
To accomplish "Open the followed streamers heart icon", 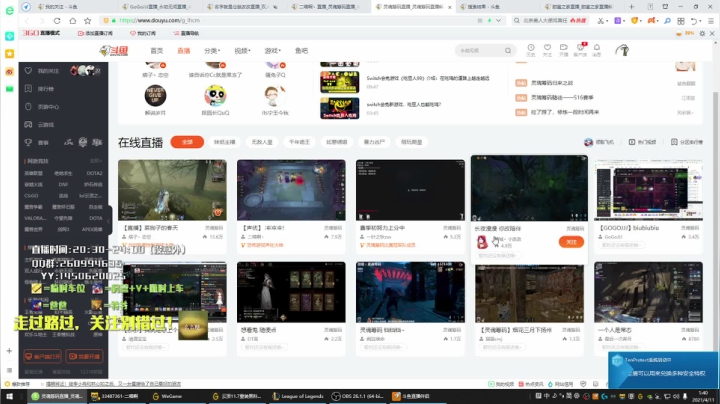I will click(x=547, y=48).
